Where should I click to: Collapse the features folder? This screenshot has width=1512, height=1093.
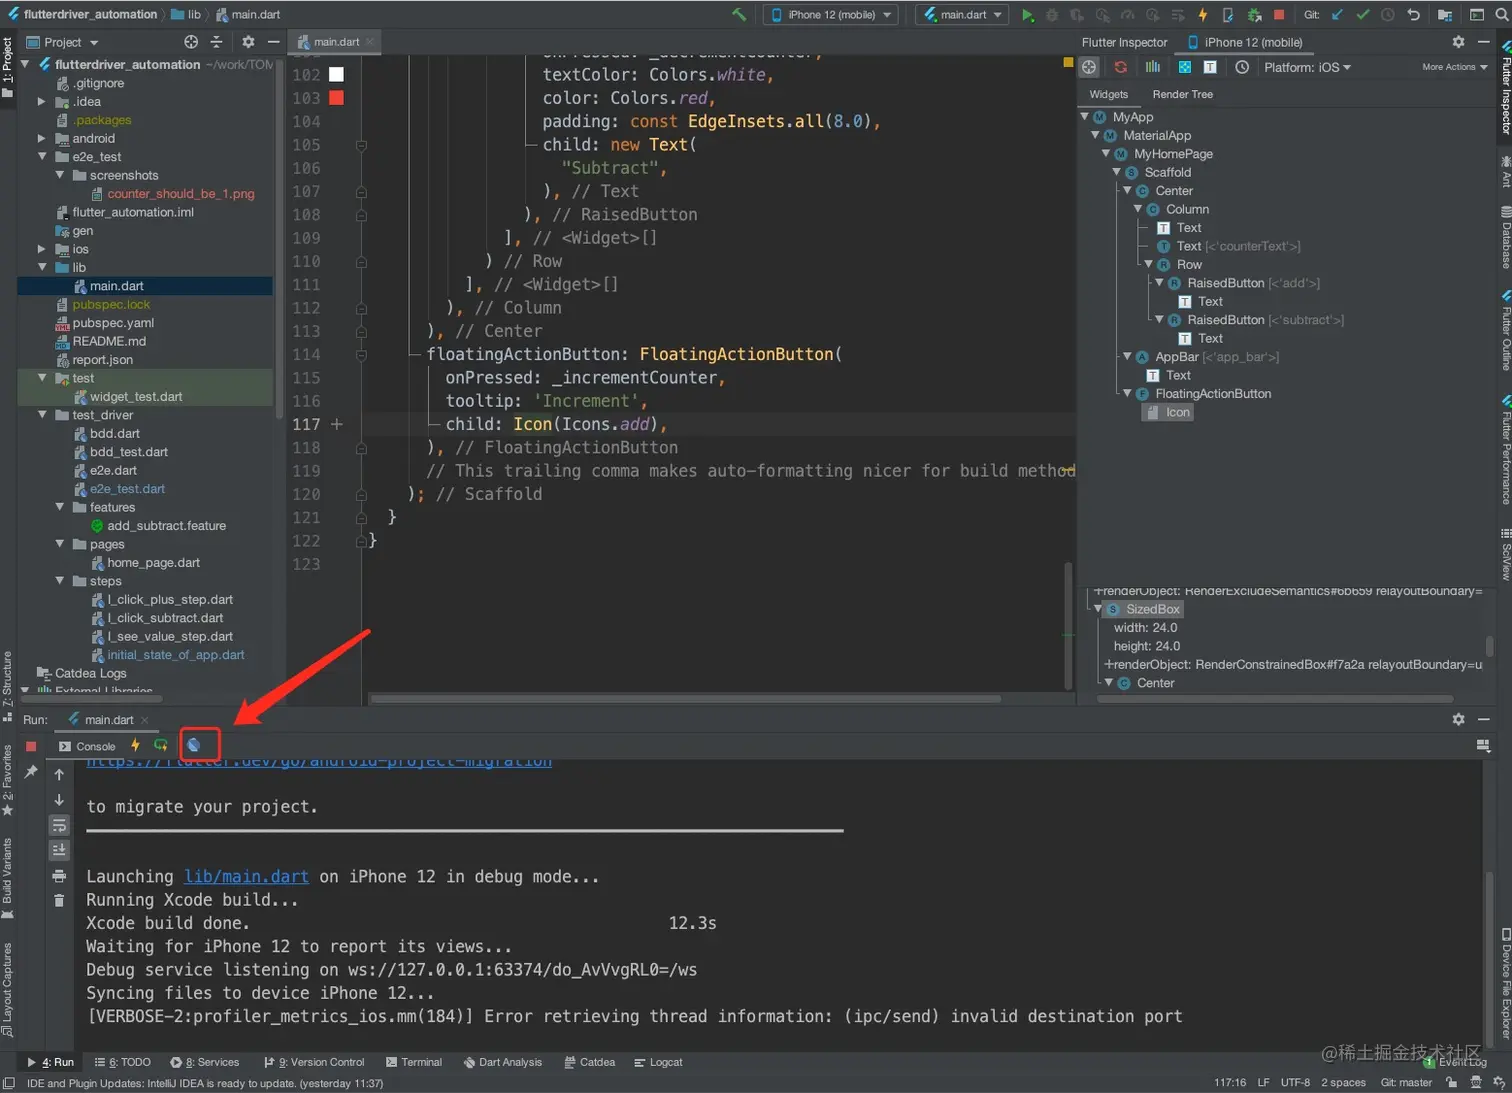[x=60, y=507]
